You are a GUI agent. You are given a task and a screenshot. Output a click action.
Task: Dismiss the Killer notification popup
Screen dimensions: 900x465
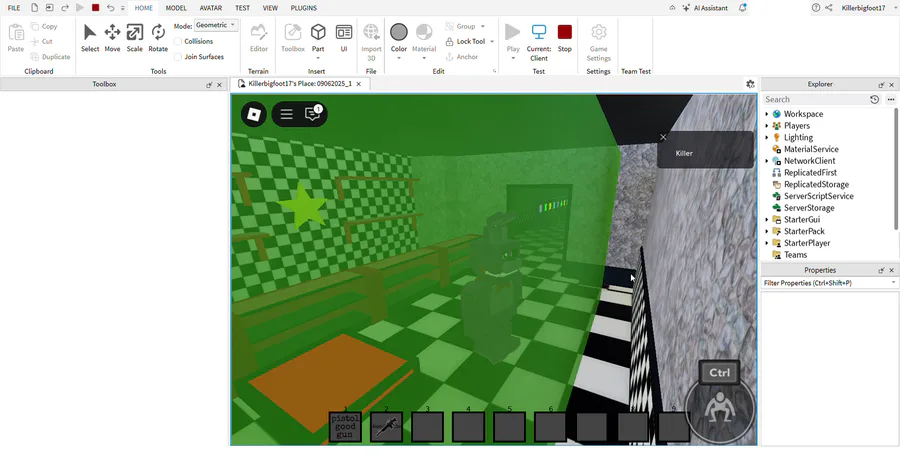[x=663, y=137]
